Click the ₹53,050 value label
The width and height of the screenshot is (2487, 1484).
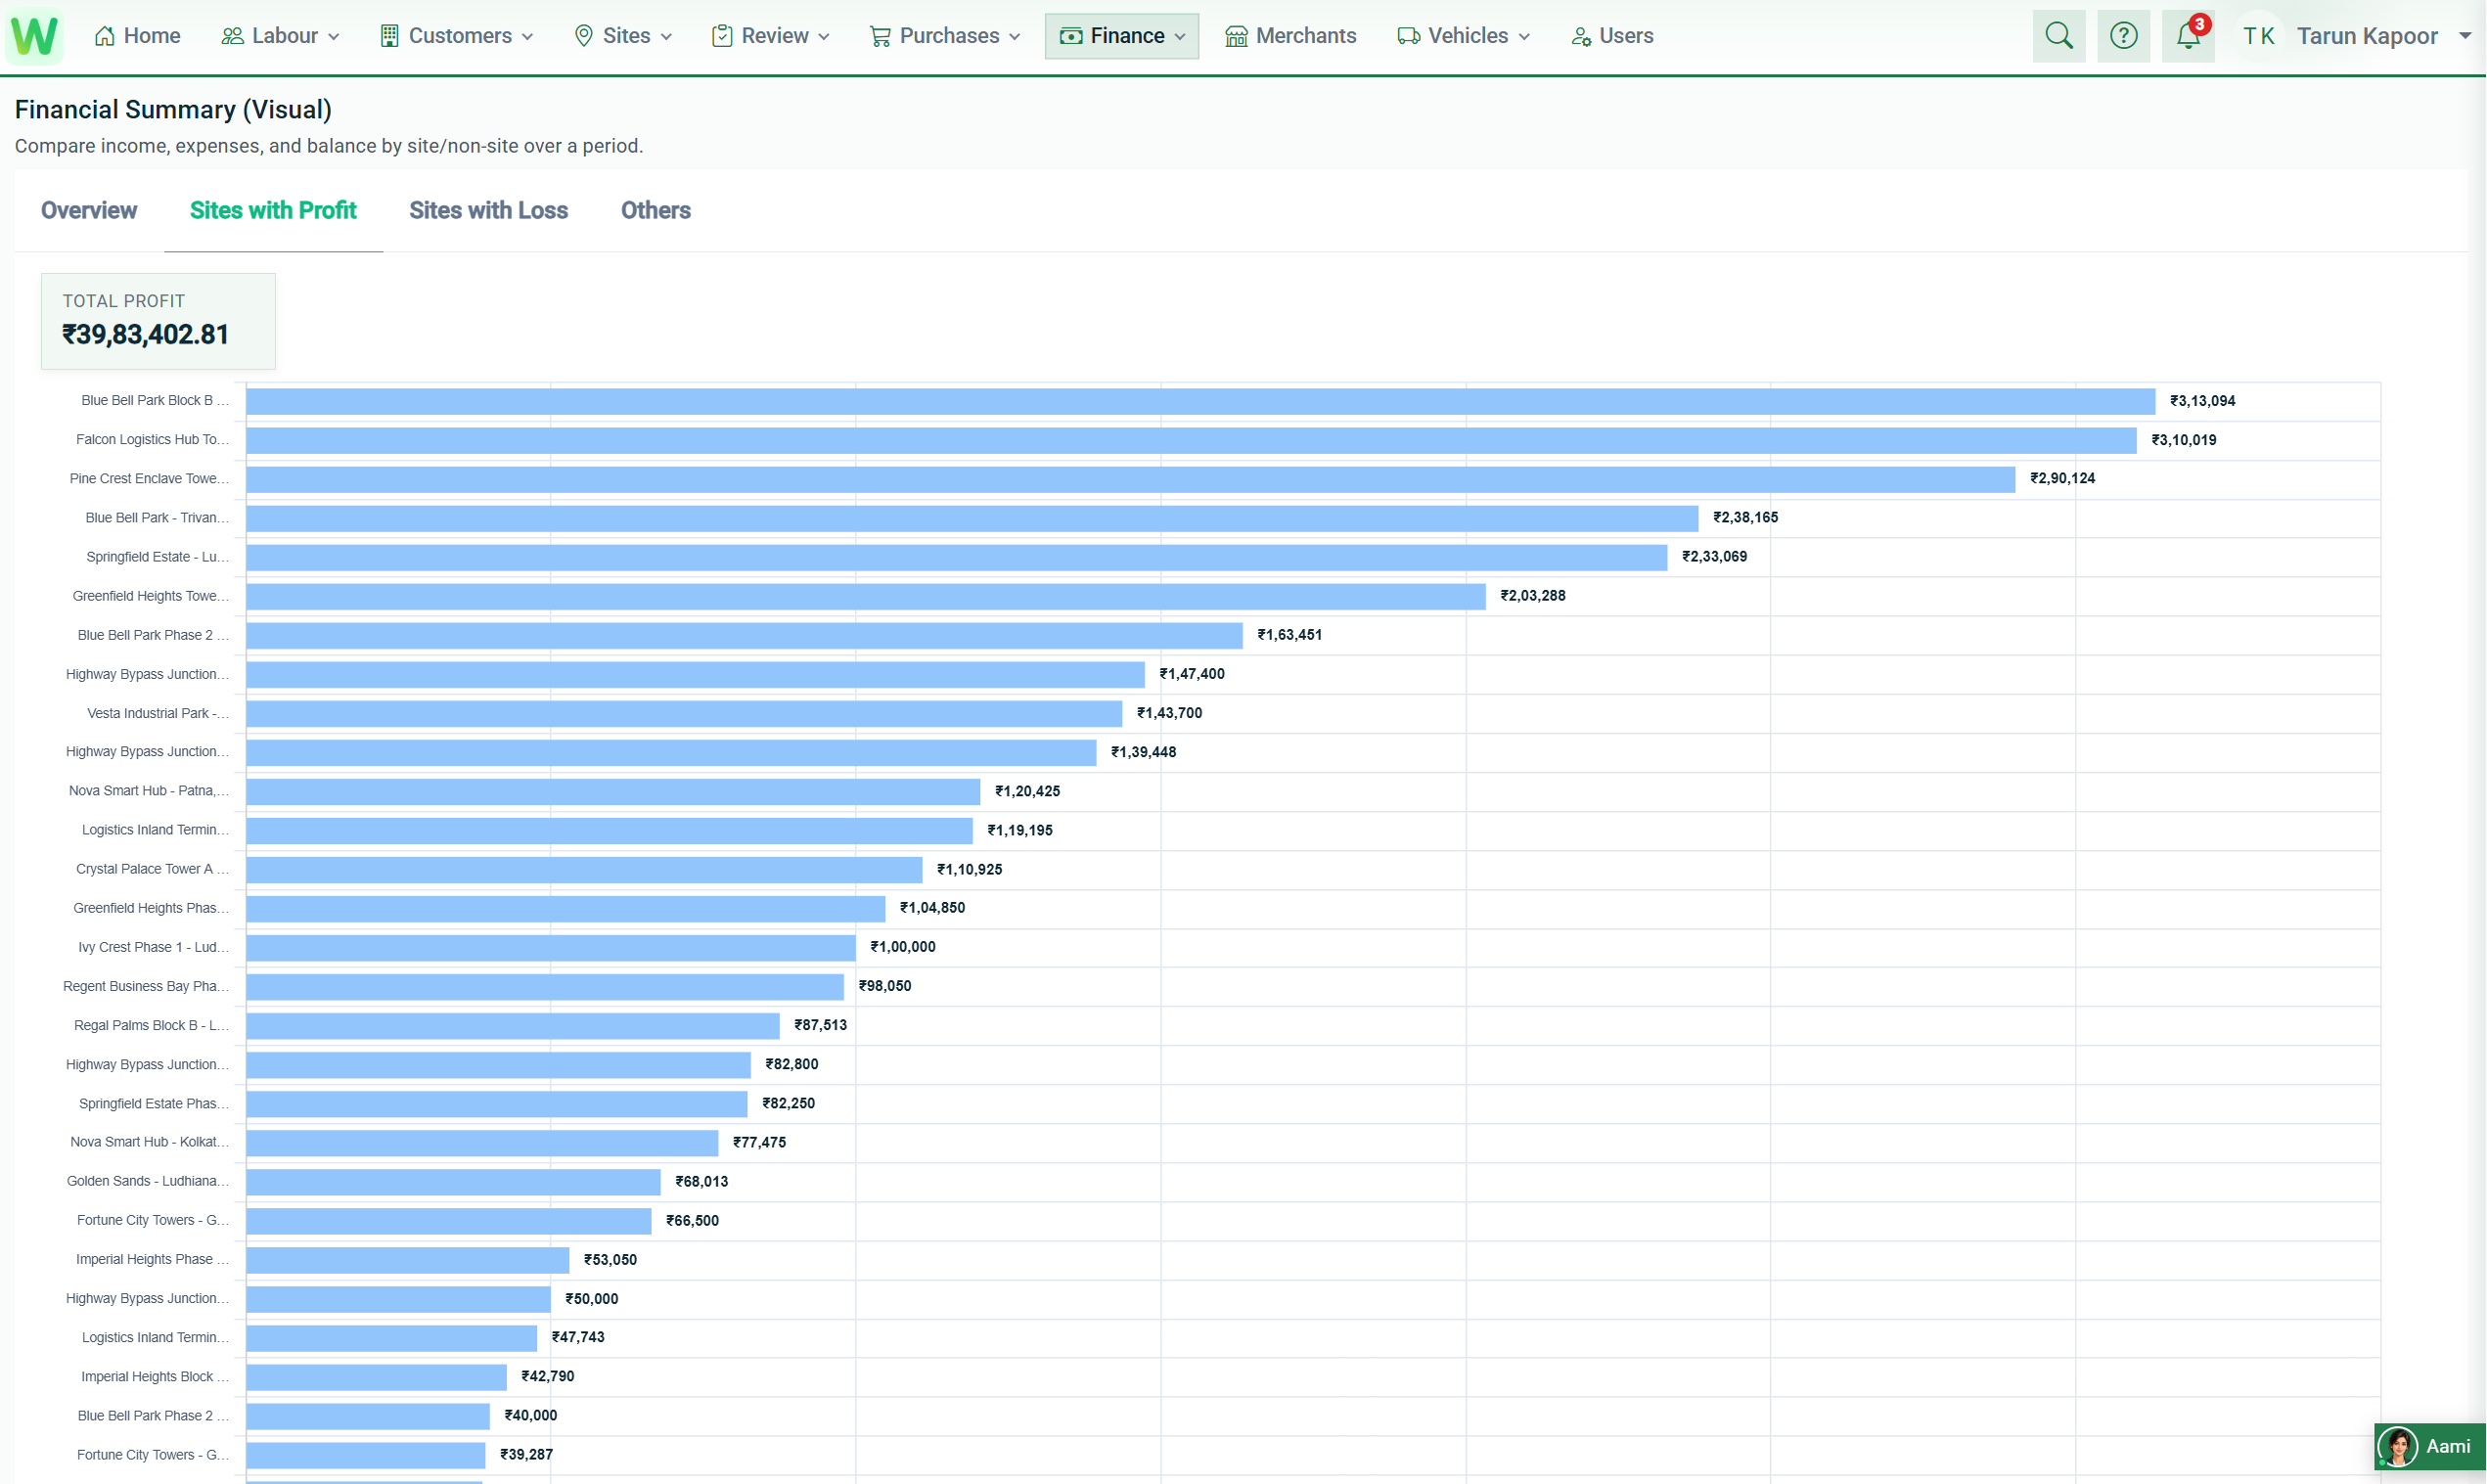click(x=611, y=1260)
